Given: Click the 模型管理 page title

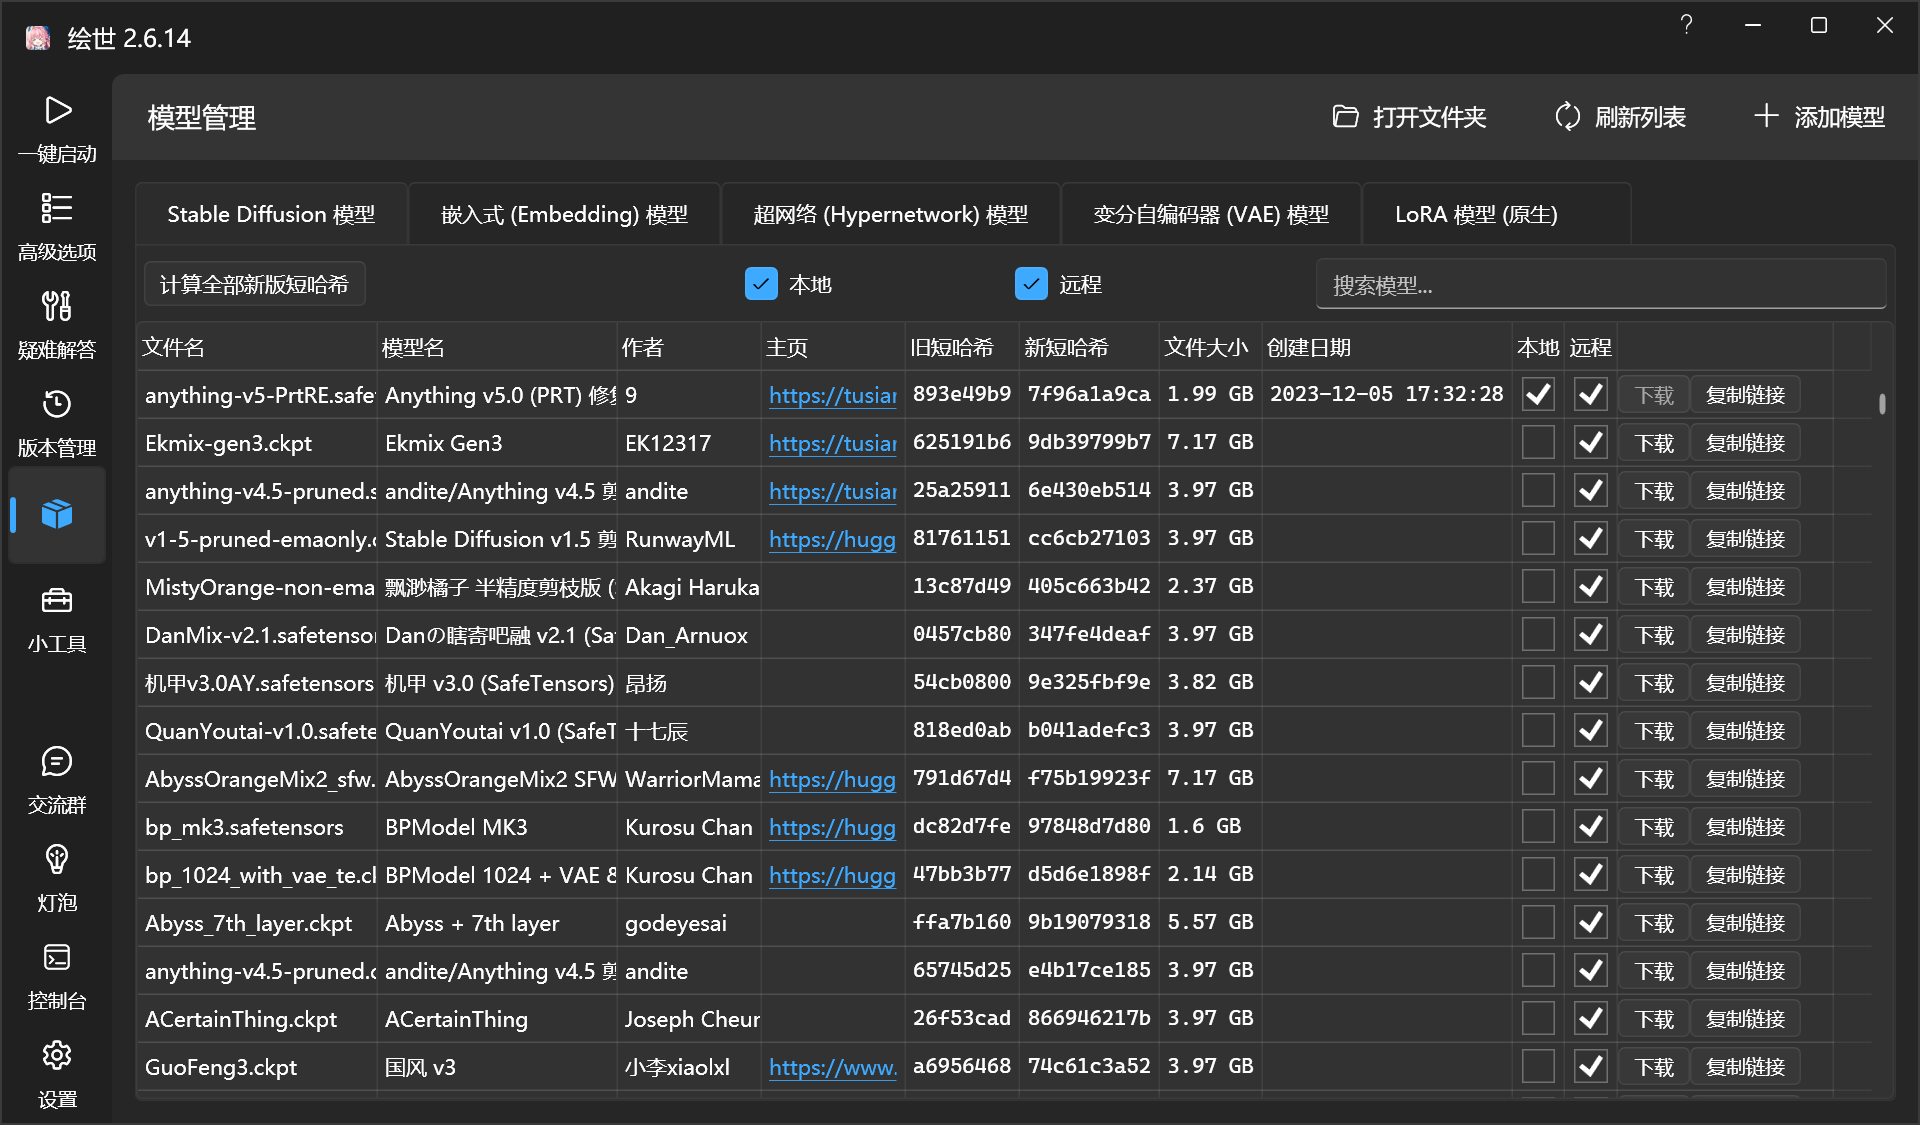Looking at the screenshot, I should (x=202, y=118).
